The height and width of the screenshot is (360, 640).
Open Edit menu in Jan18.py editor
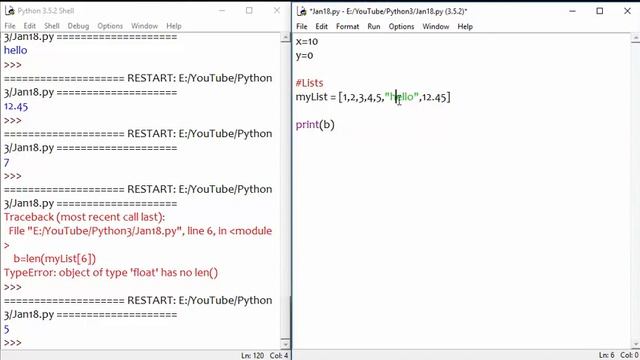coord(322,27)
